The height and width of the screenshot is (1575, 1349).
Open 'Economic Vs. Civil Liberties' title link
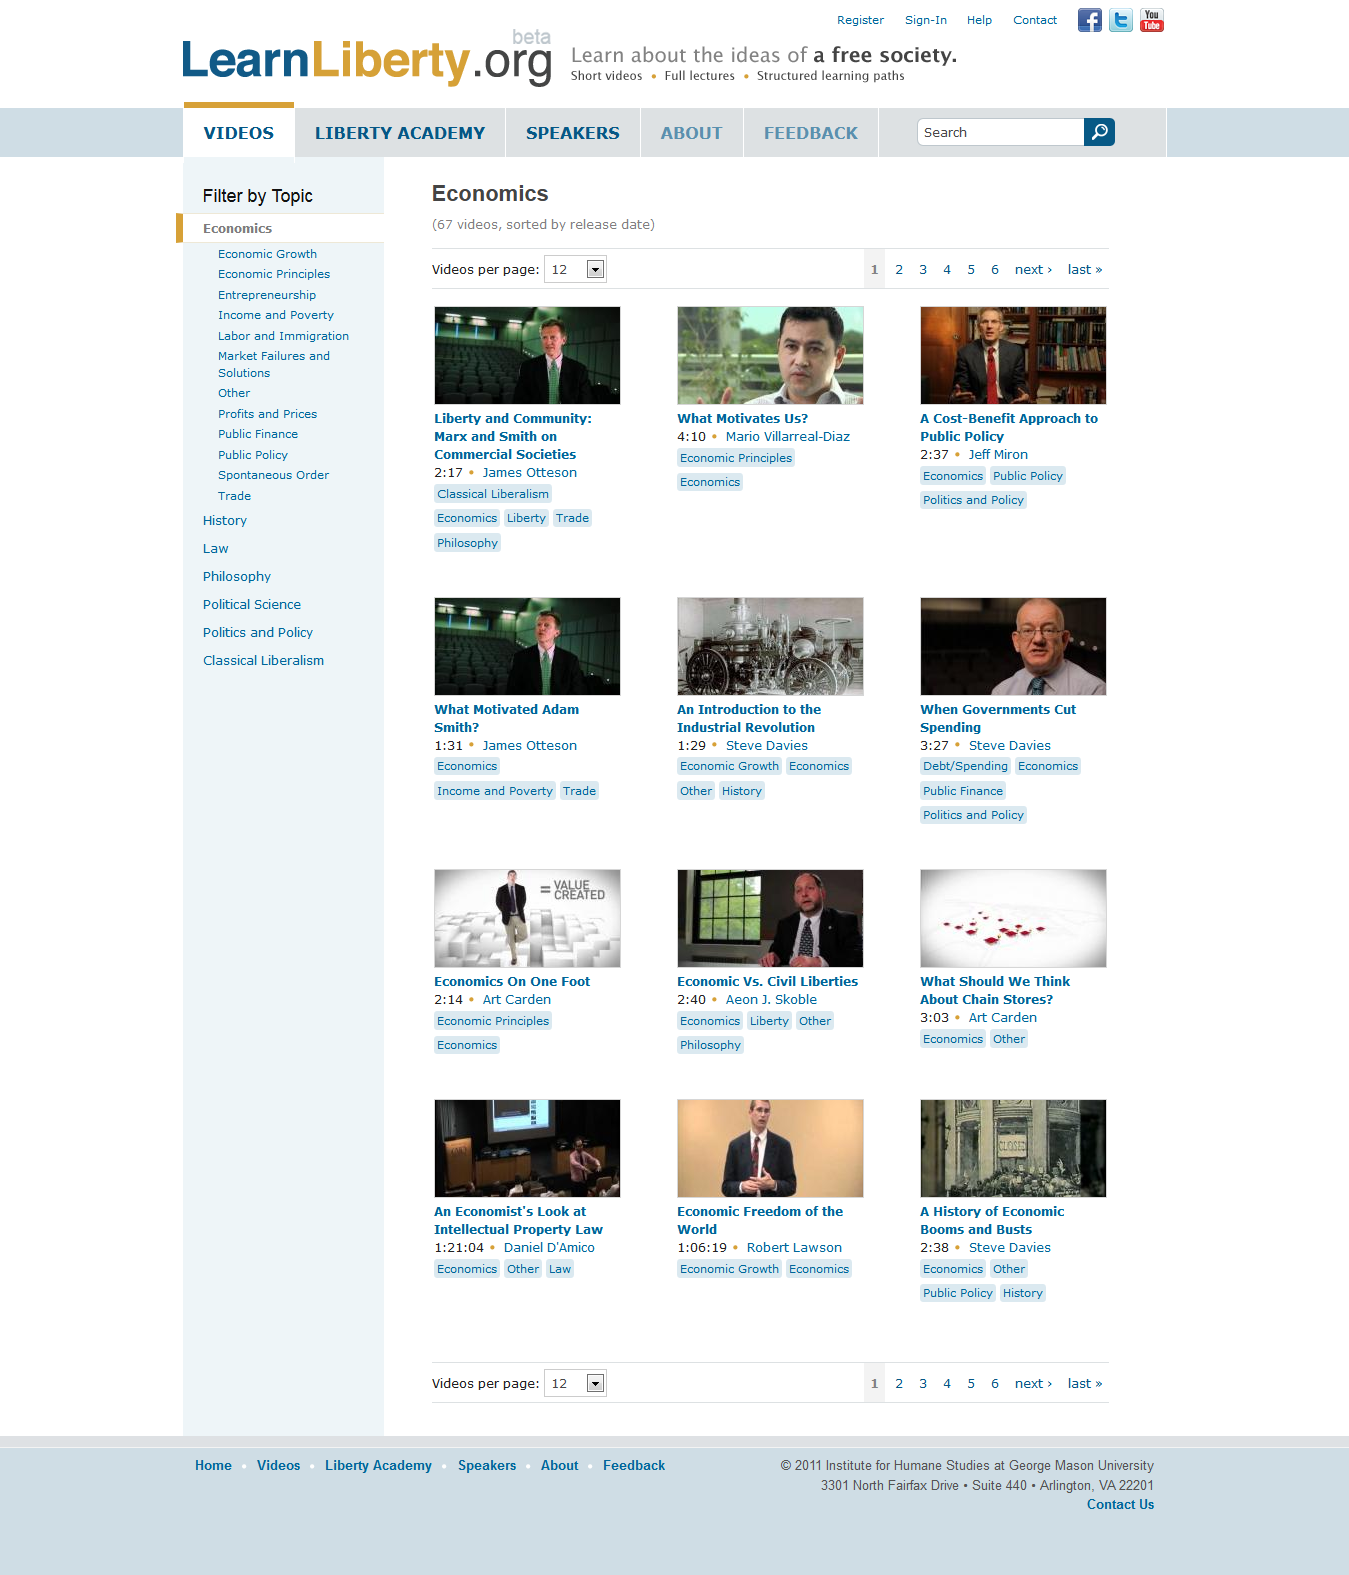(767, 981)
